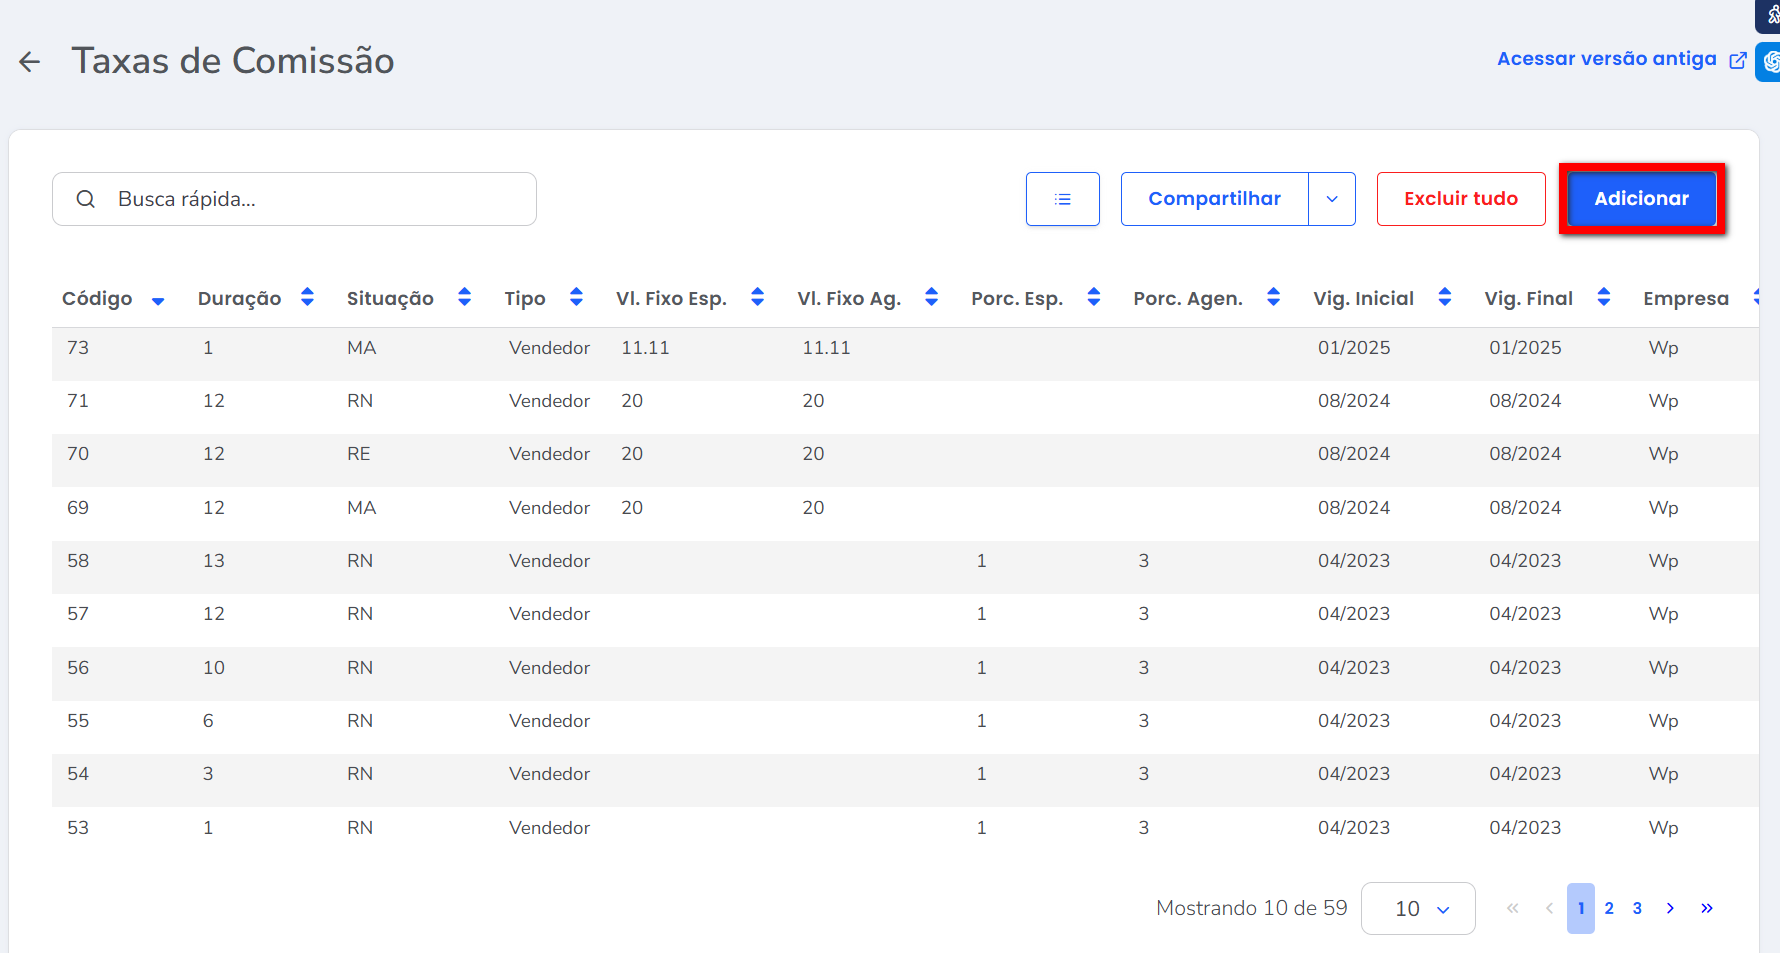Click the back arrow beside Taxas de Comissão
This screenshot has width=1780, height=953.
[x=30, y=62]
